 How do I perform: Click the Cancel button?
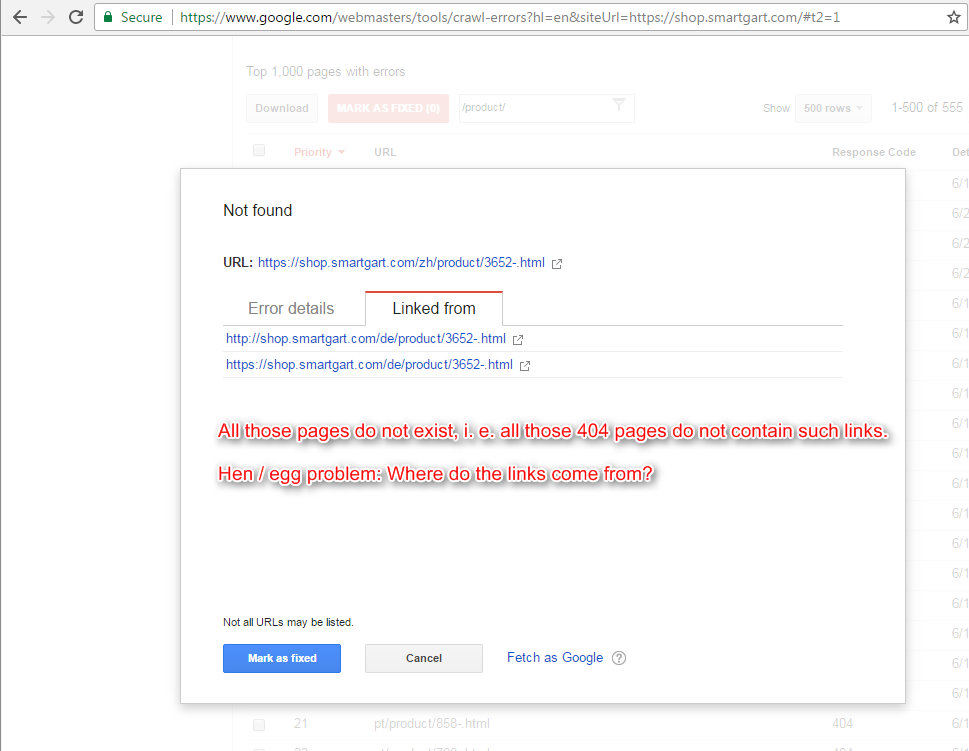point(423,658)
